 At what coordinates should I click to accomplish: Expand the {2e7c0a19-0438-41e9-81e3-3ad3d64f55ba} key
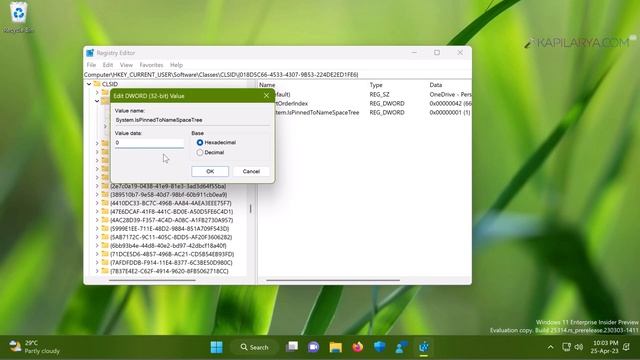pyautogui.click(x=97, y=186)
